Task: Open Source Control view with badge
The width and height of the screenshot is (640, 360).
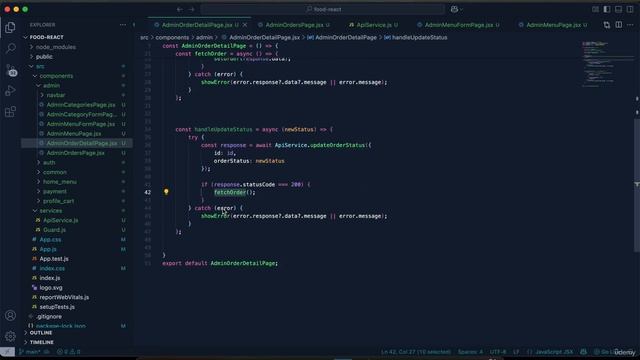Action: coord(11,70)
